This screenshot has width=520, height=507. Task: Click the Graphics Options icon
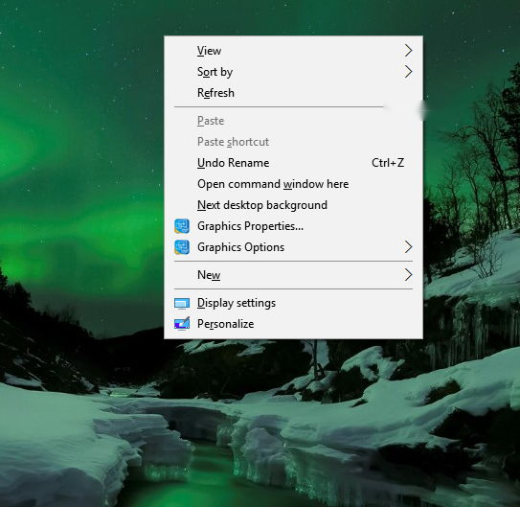point(182,247)
